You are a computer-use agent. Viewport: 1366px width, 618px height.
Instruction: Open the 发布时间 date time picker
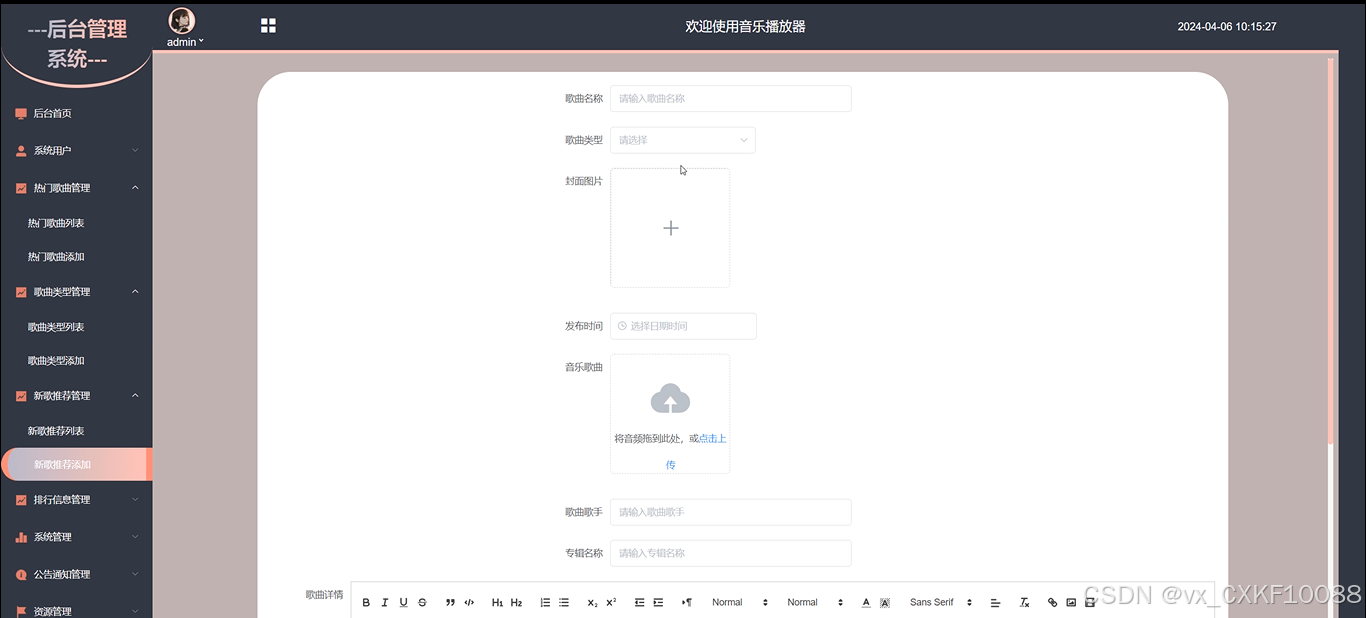pos(683,326)
